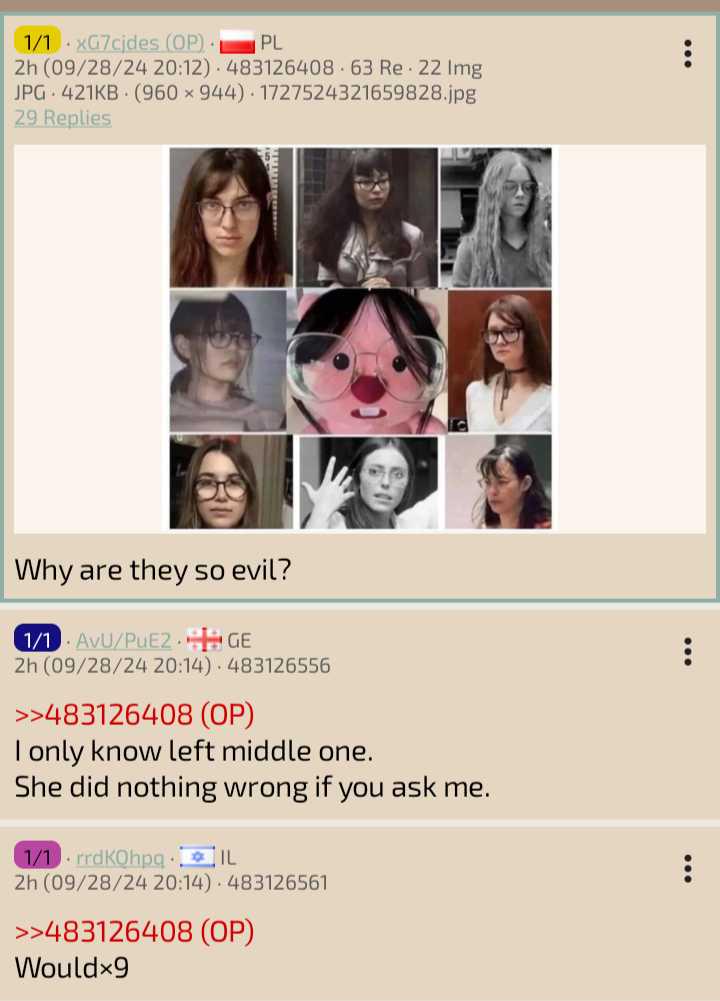Open poster ID AvU/PuE2

(x=123, y=640)
